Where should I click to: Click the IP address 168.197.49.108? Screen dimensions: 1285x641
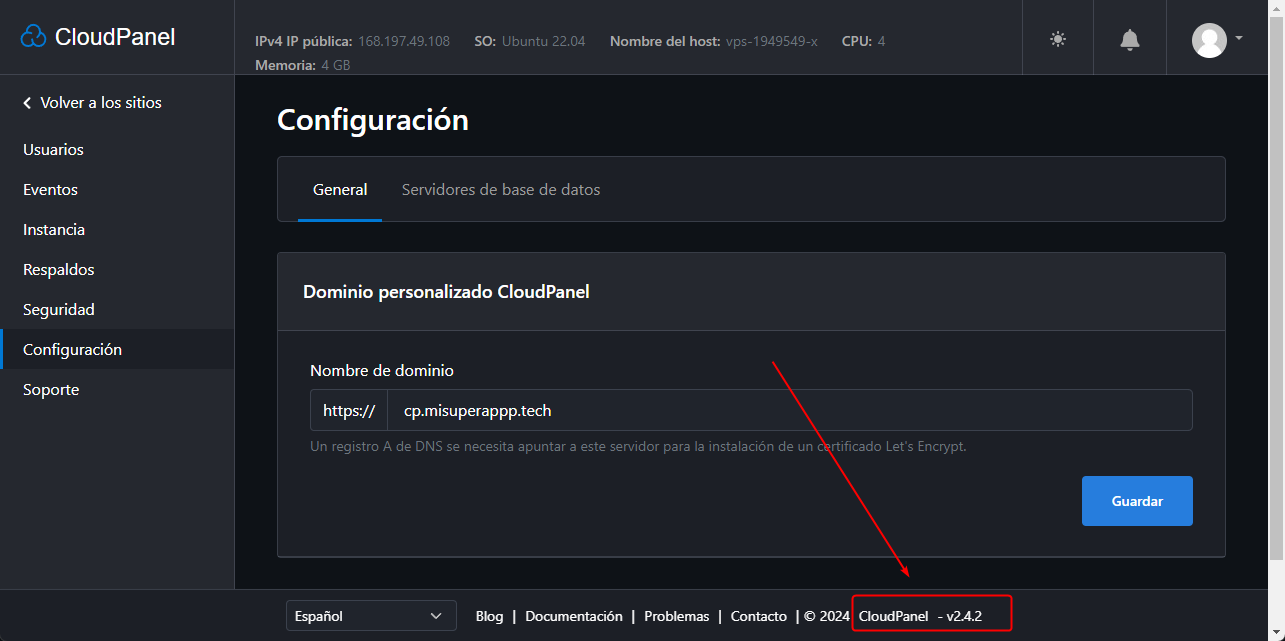click(x=404, y=41)
